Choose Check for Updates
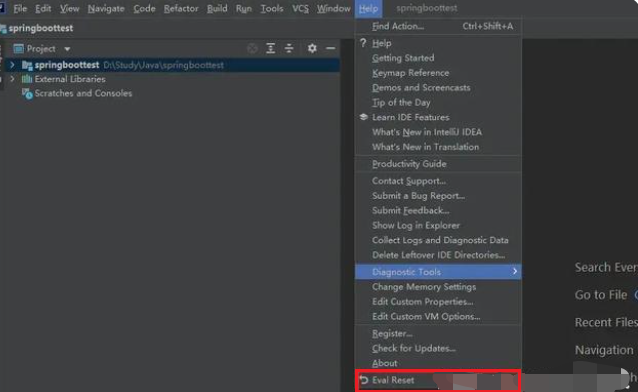 pyautogui.click(x=438, y=348)
